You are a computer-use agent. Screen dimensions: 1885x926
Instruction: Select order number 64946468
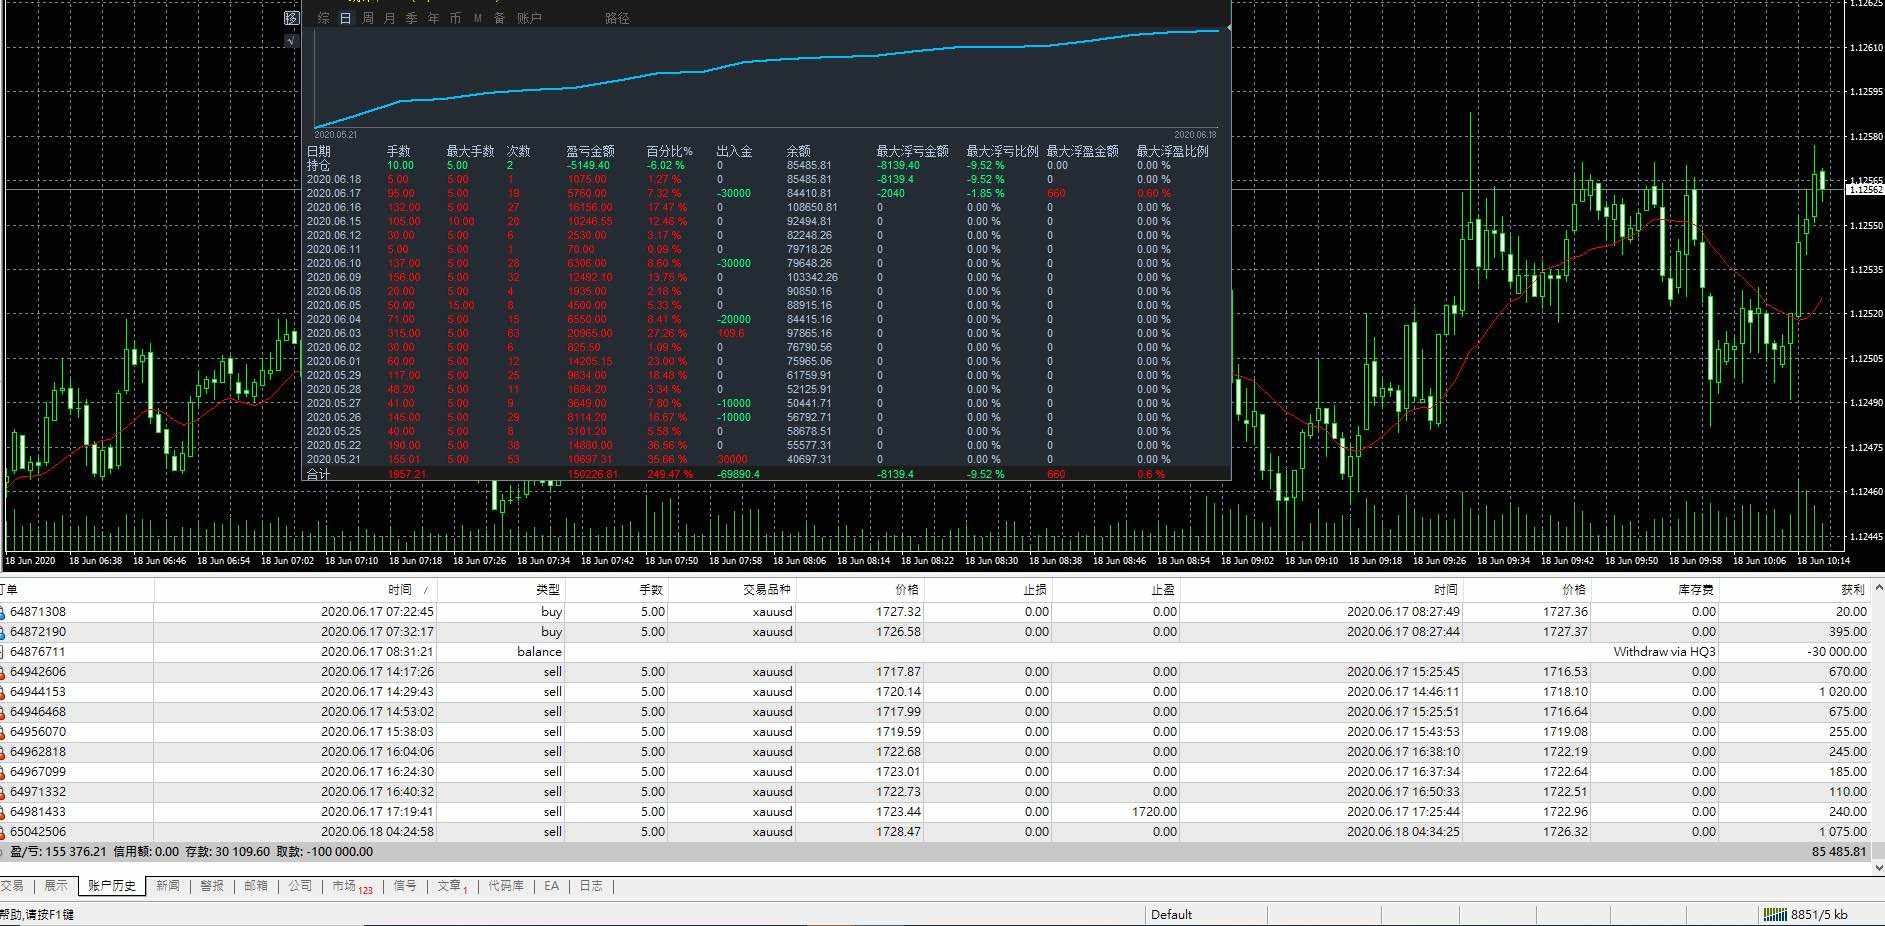point(38,712)
